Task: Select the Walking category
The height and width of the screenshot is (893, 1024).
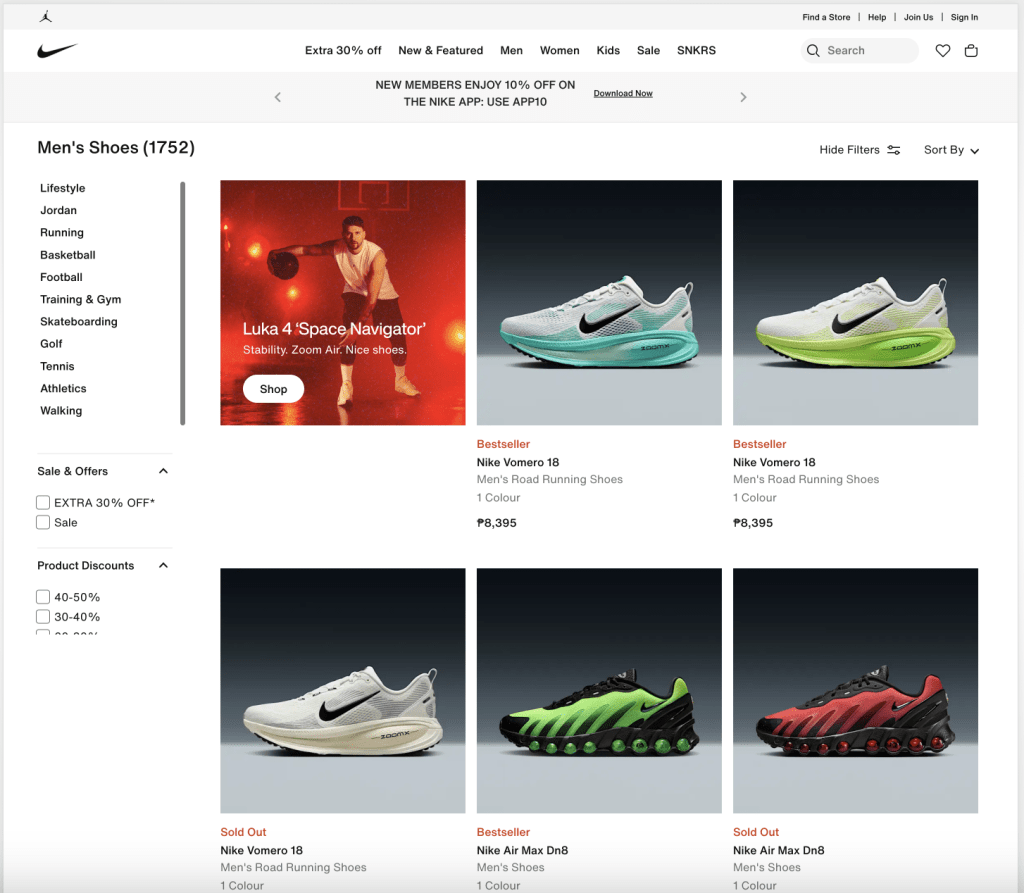Action: tap(61, 410)
